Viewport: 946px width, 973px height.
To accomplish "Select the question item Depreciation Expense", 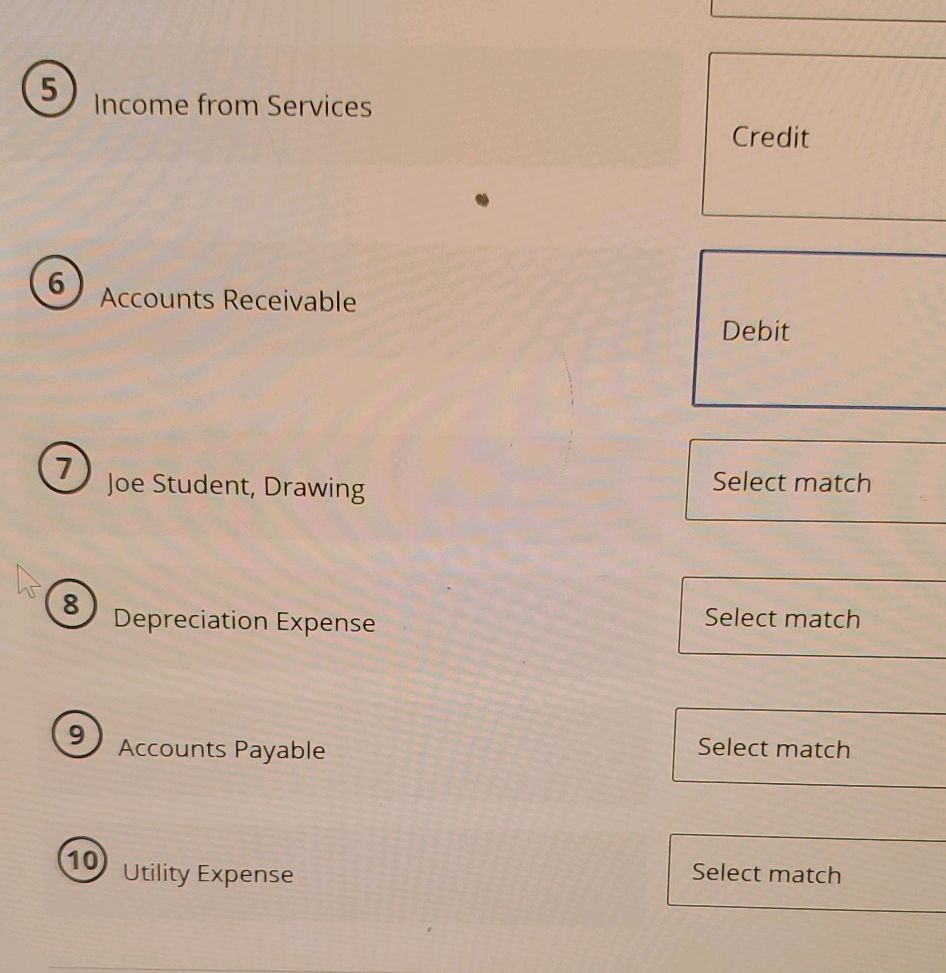I will pos(245,621).
